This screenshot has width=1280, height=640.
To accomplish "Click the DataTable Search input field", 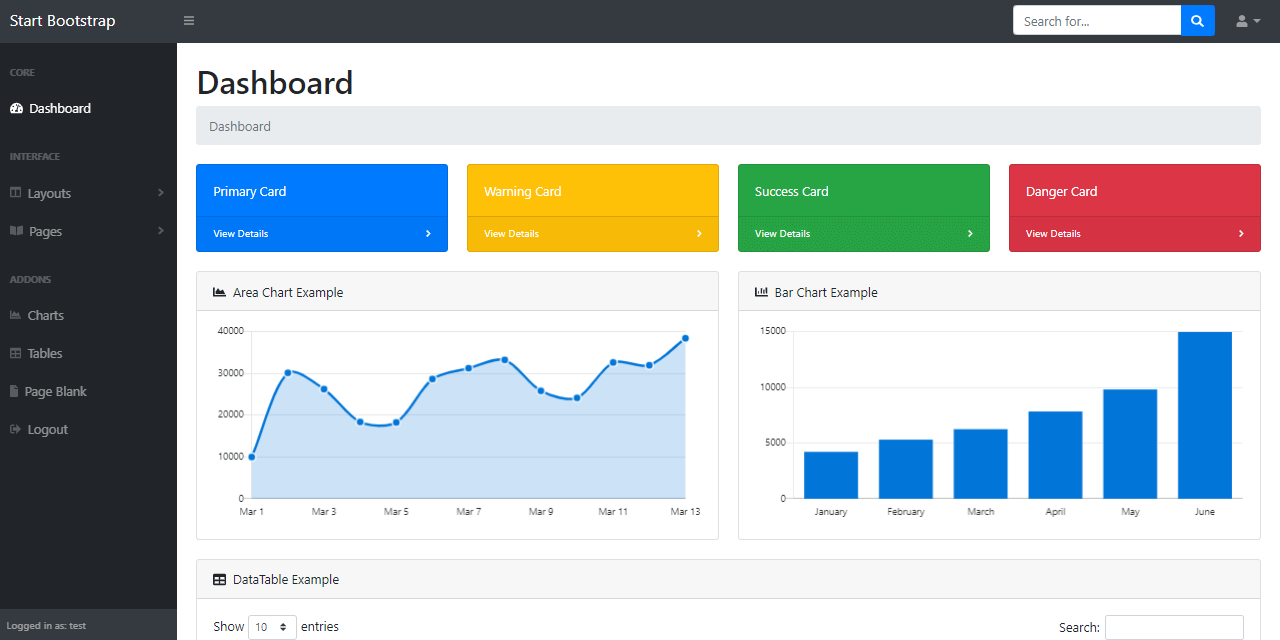I will [x=1174, y=627].
